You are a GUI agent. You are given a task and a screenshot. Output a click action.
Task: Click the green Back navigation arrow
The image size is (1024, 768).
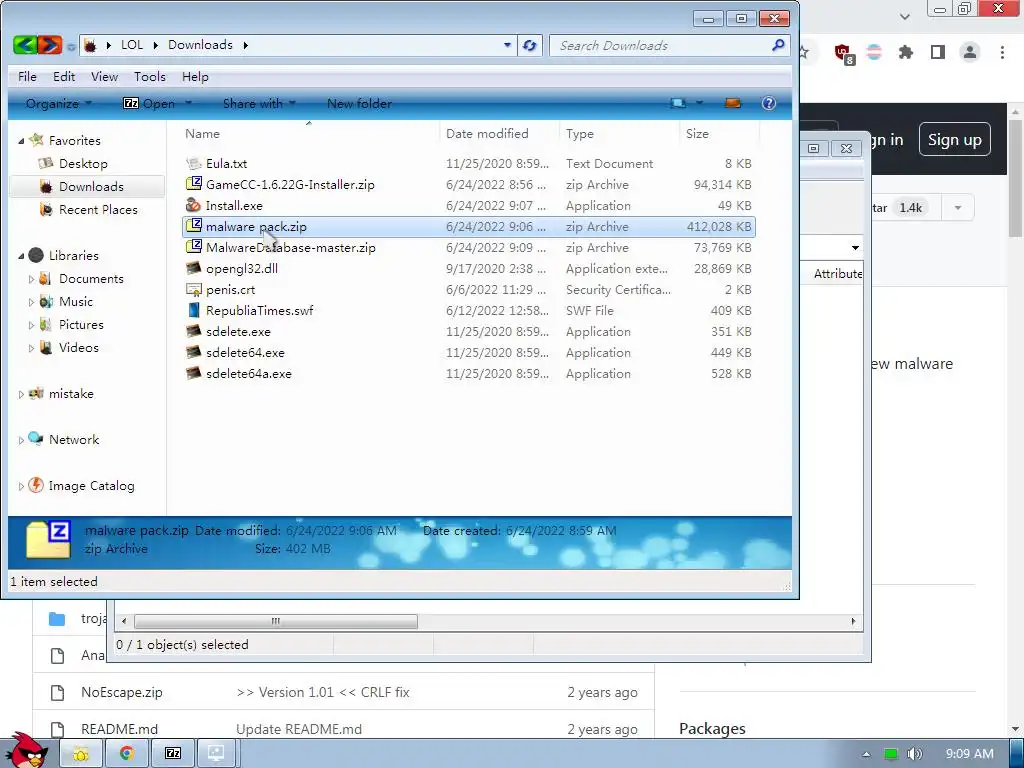[25, 44]
